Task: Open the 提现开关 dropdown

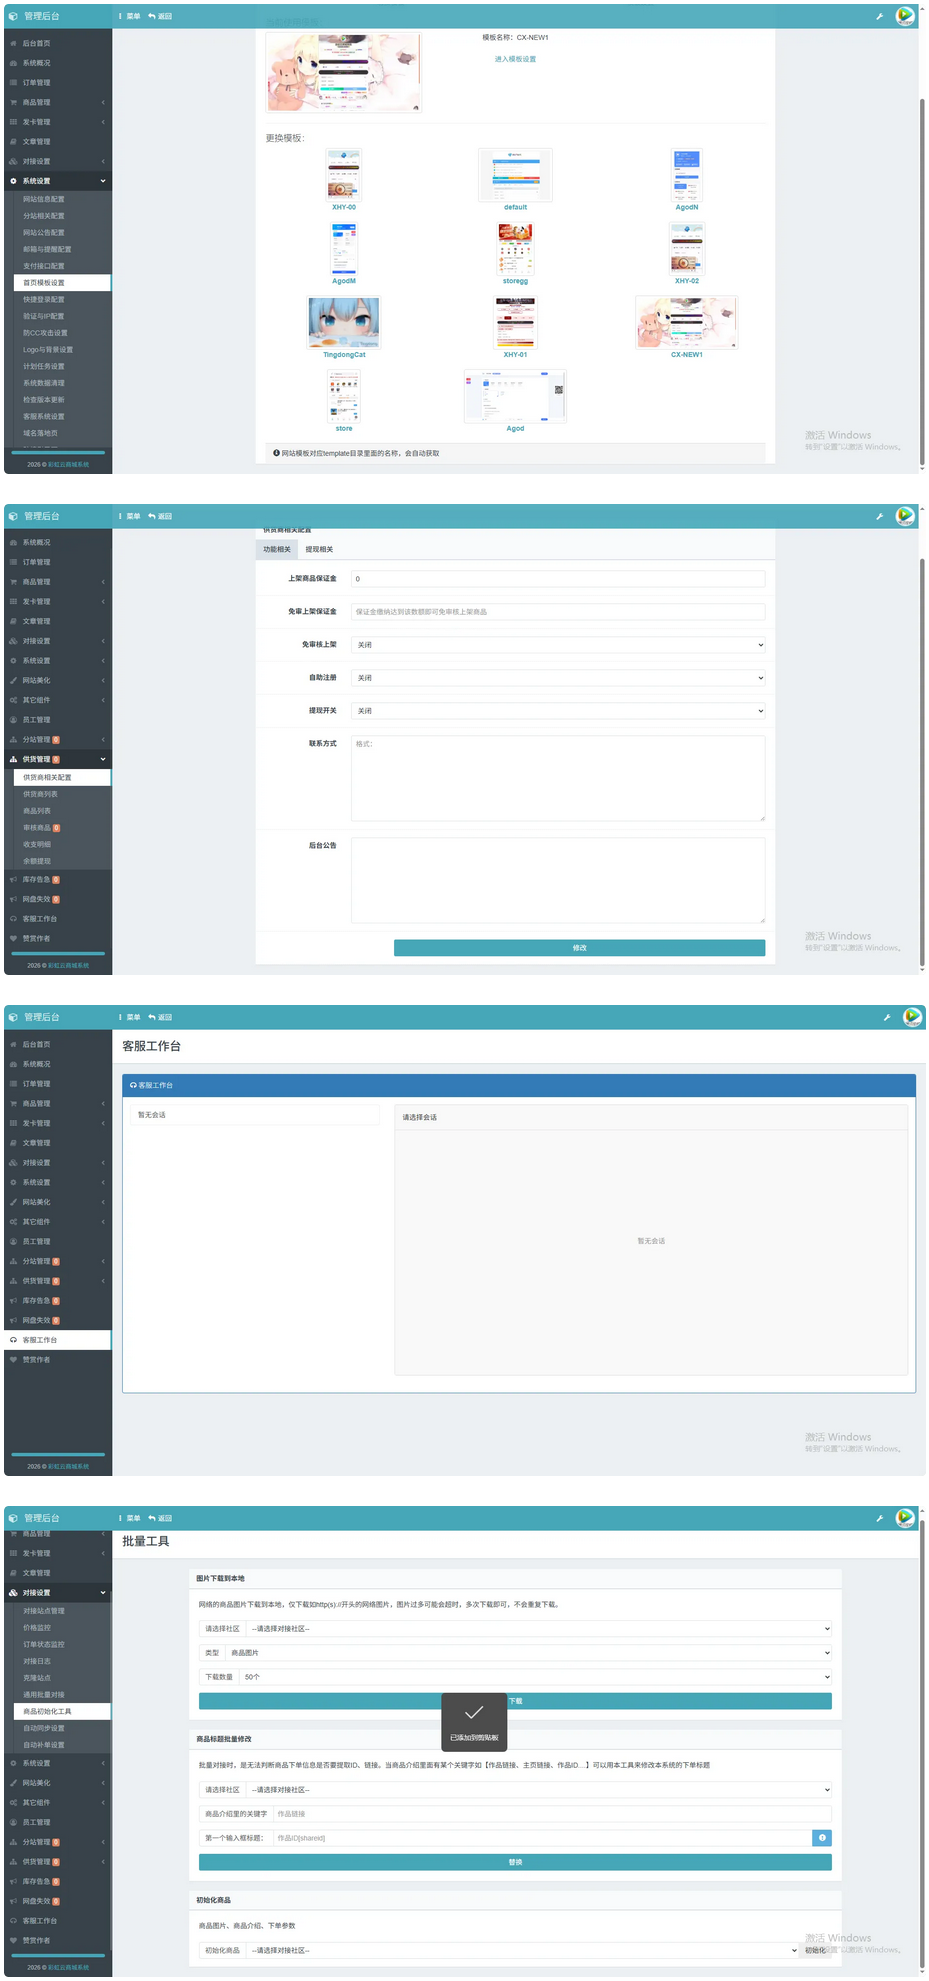Action: (558, 711)
